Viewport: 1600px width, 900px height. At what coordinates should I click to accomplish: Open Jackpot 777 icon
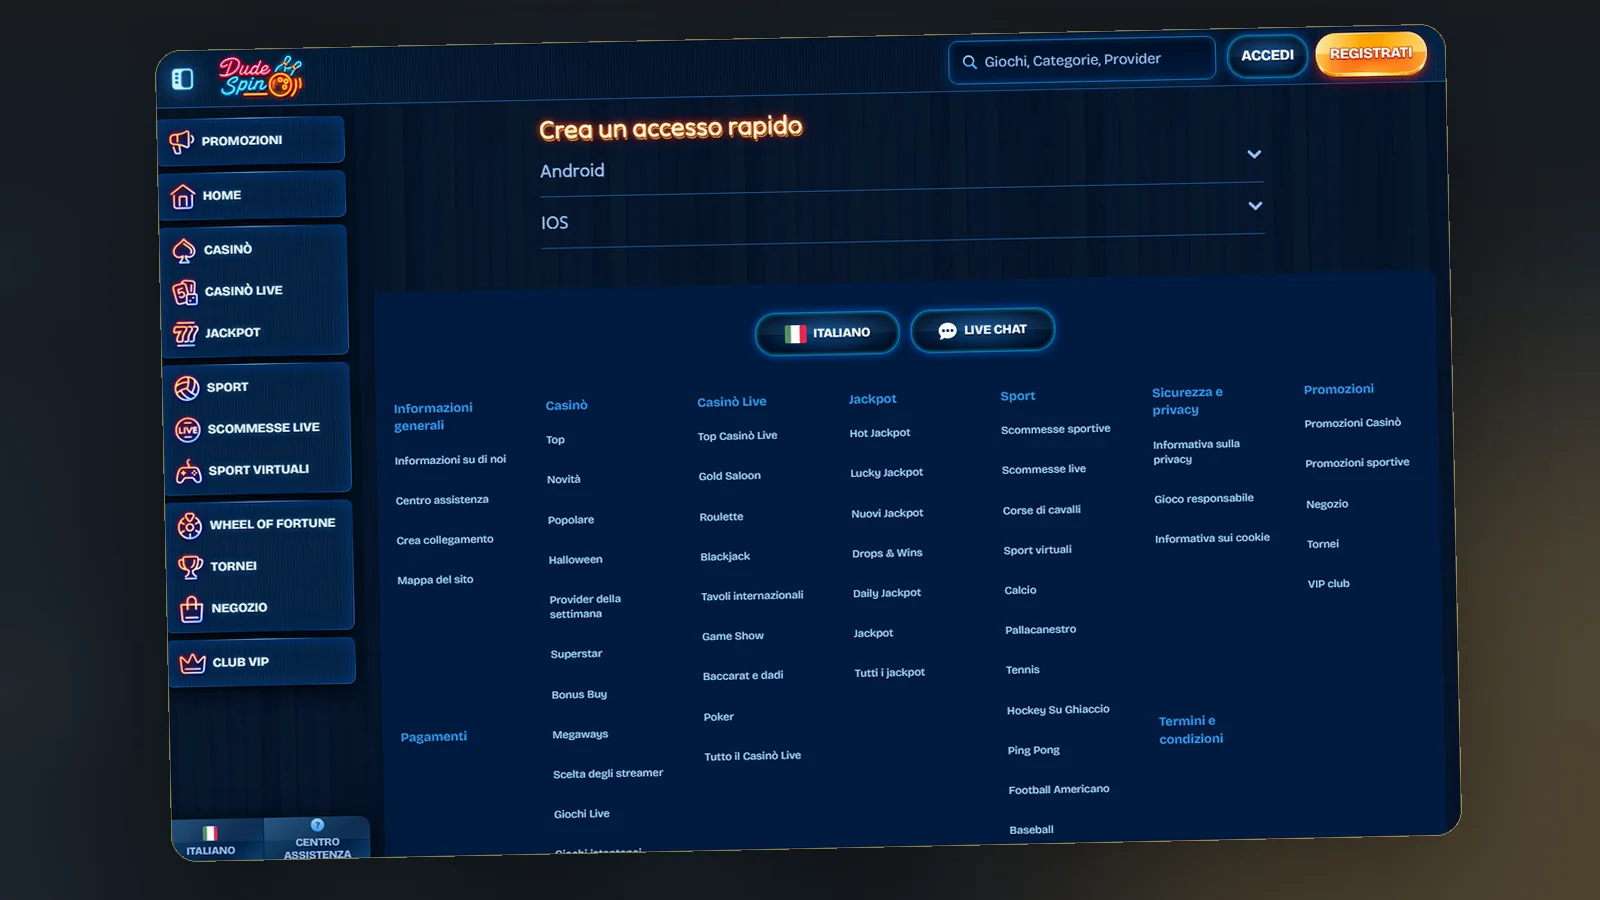(186, 334)
